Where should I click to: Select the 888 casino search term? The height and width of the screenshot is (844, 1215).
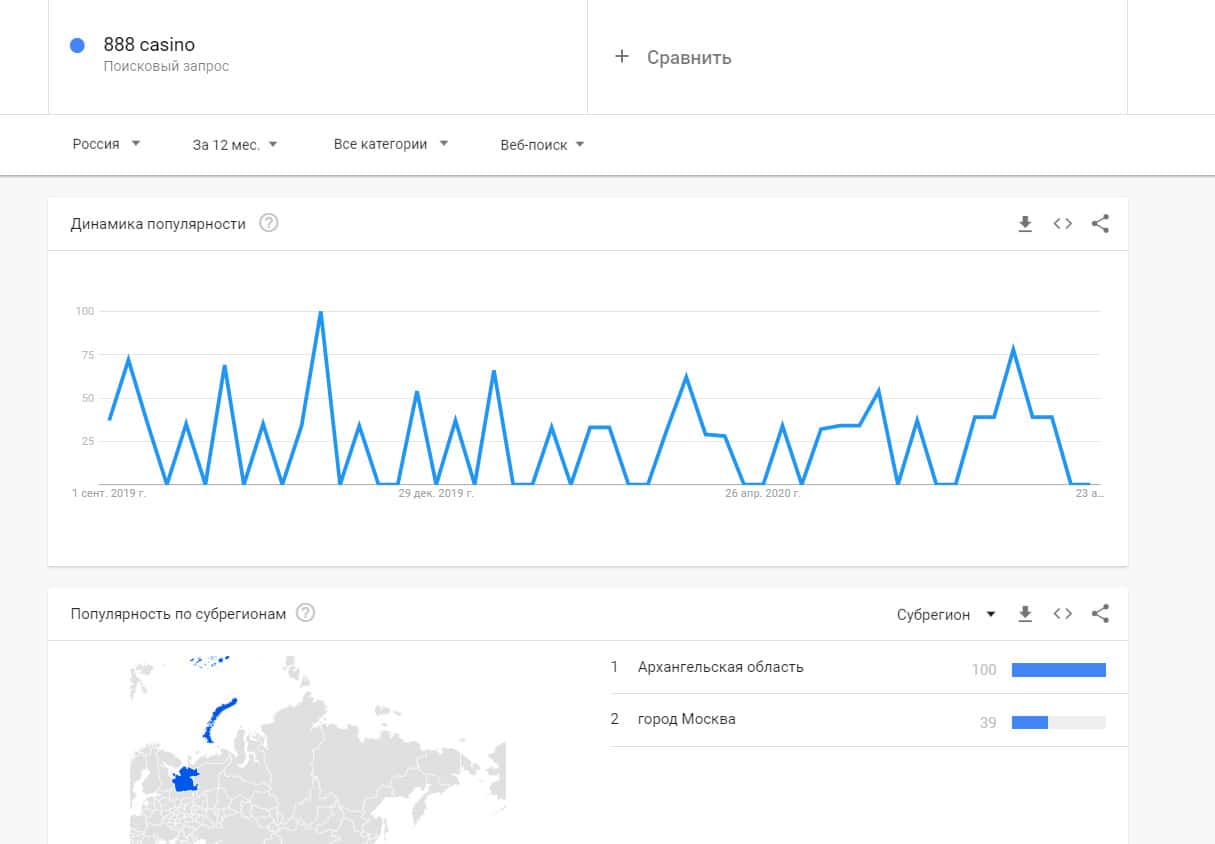pos(149,45)
